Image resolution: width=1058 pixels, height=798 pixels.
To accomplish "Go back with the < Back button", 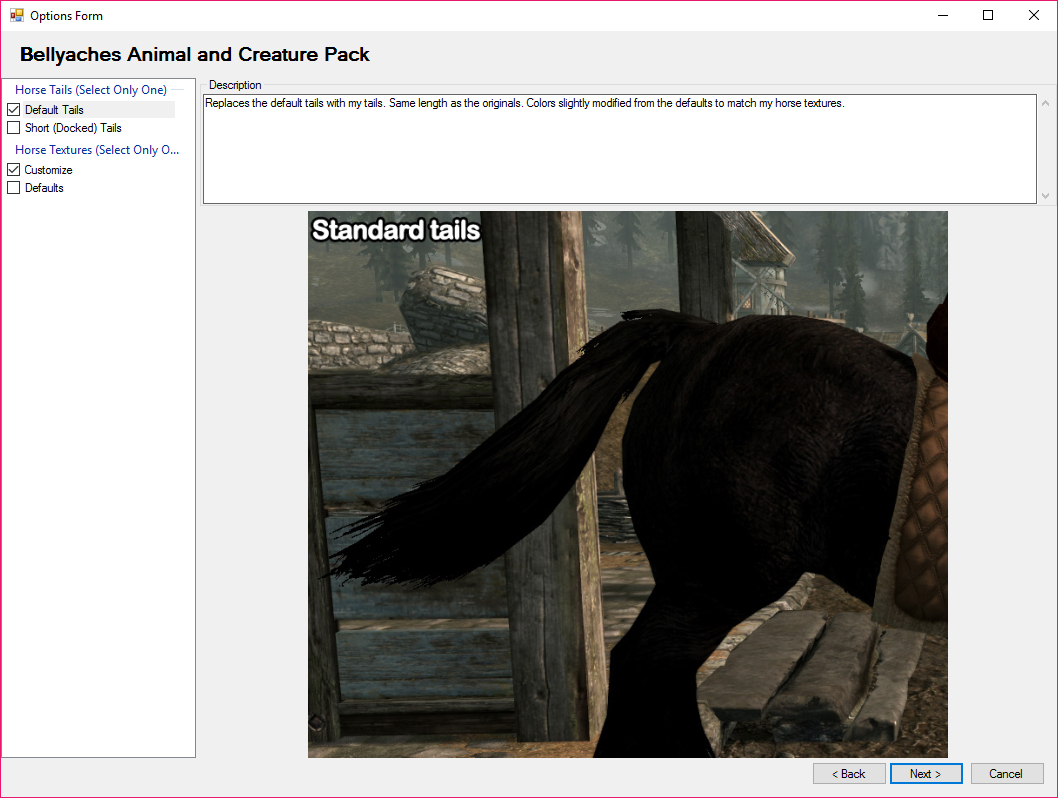I will pos(849,774).
